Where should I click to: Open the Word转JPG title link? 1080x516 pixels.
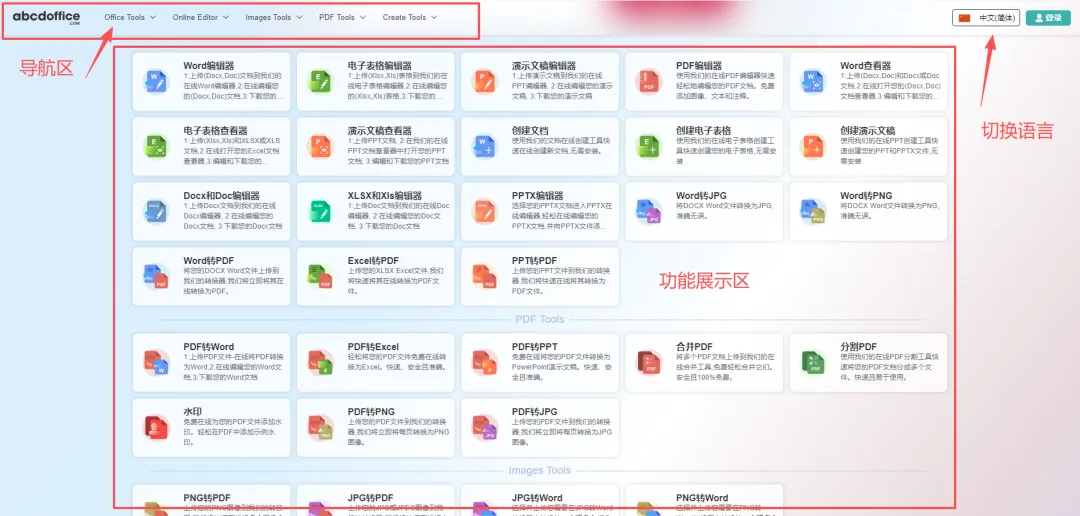tap(701, 196)
